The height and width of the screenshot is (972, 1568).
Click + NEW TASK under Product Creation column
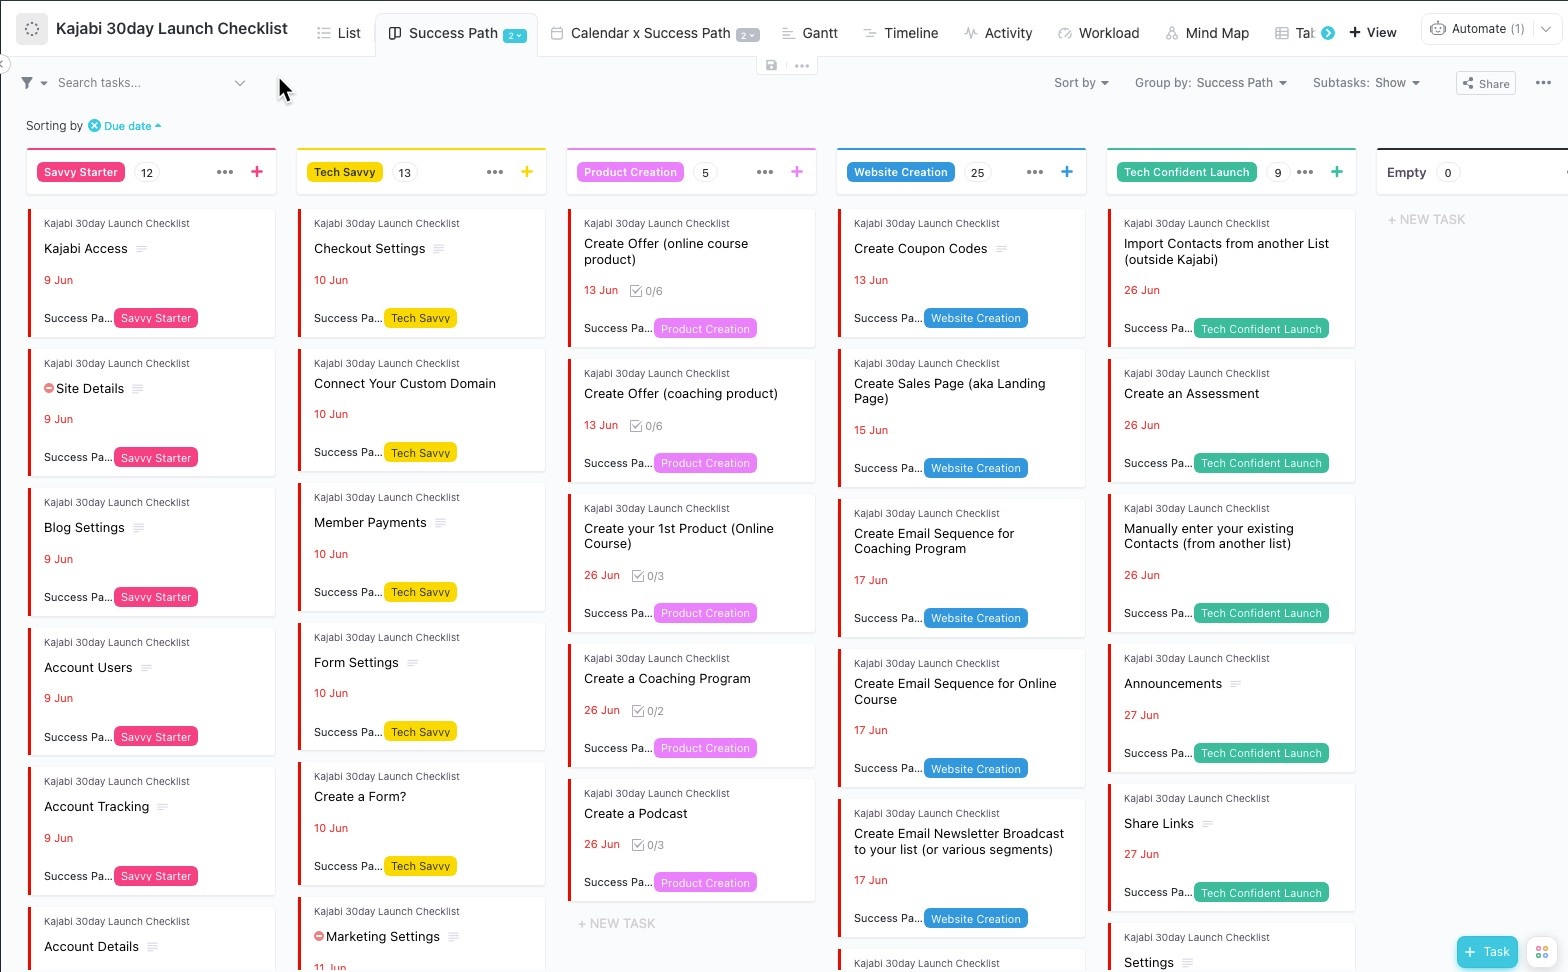click(x=616, y=924)
